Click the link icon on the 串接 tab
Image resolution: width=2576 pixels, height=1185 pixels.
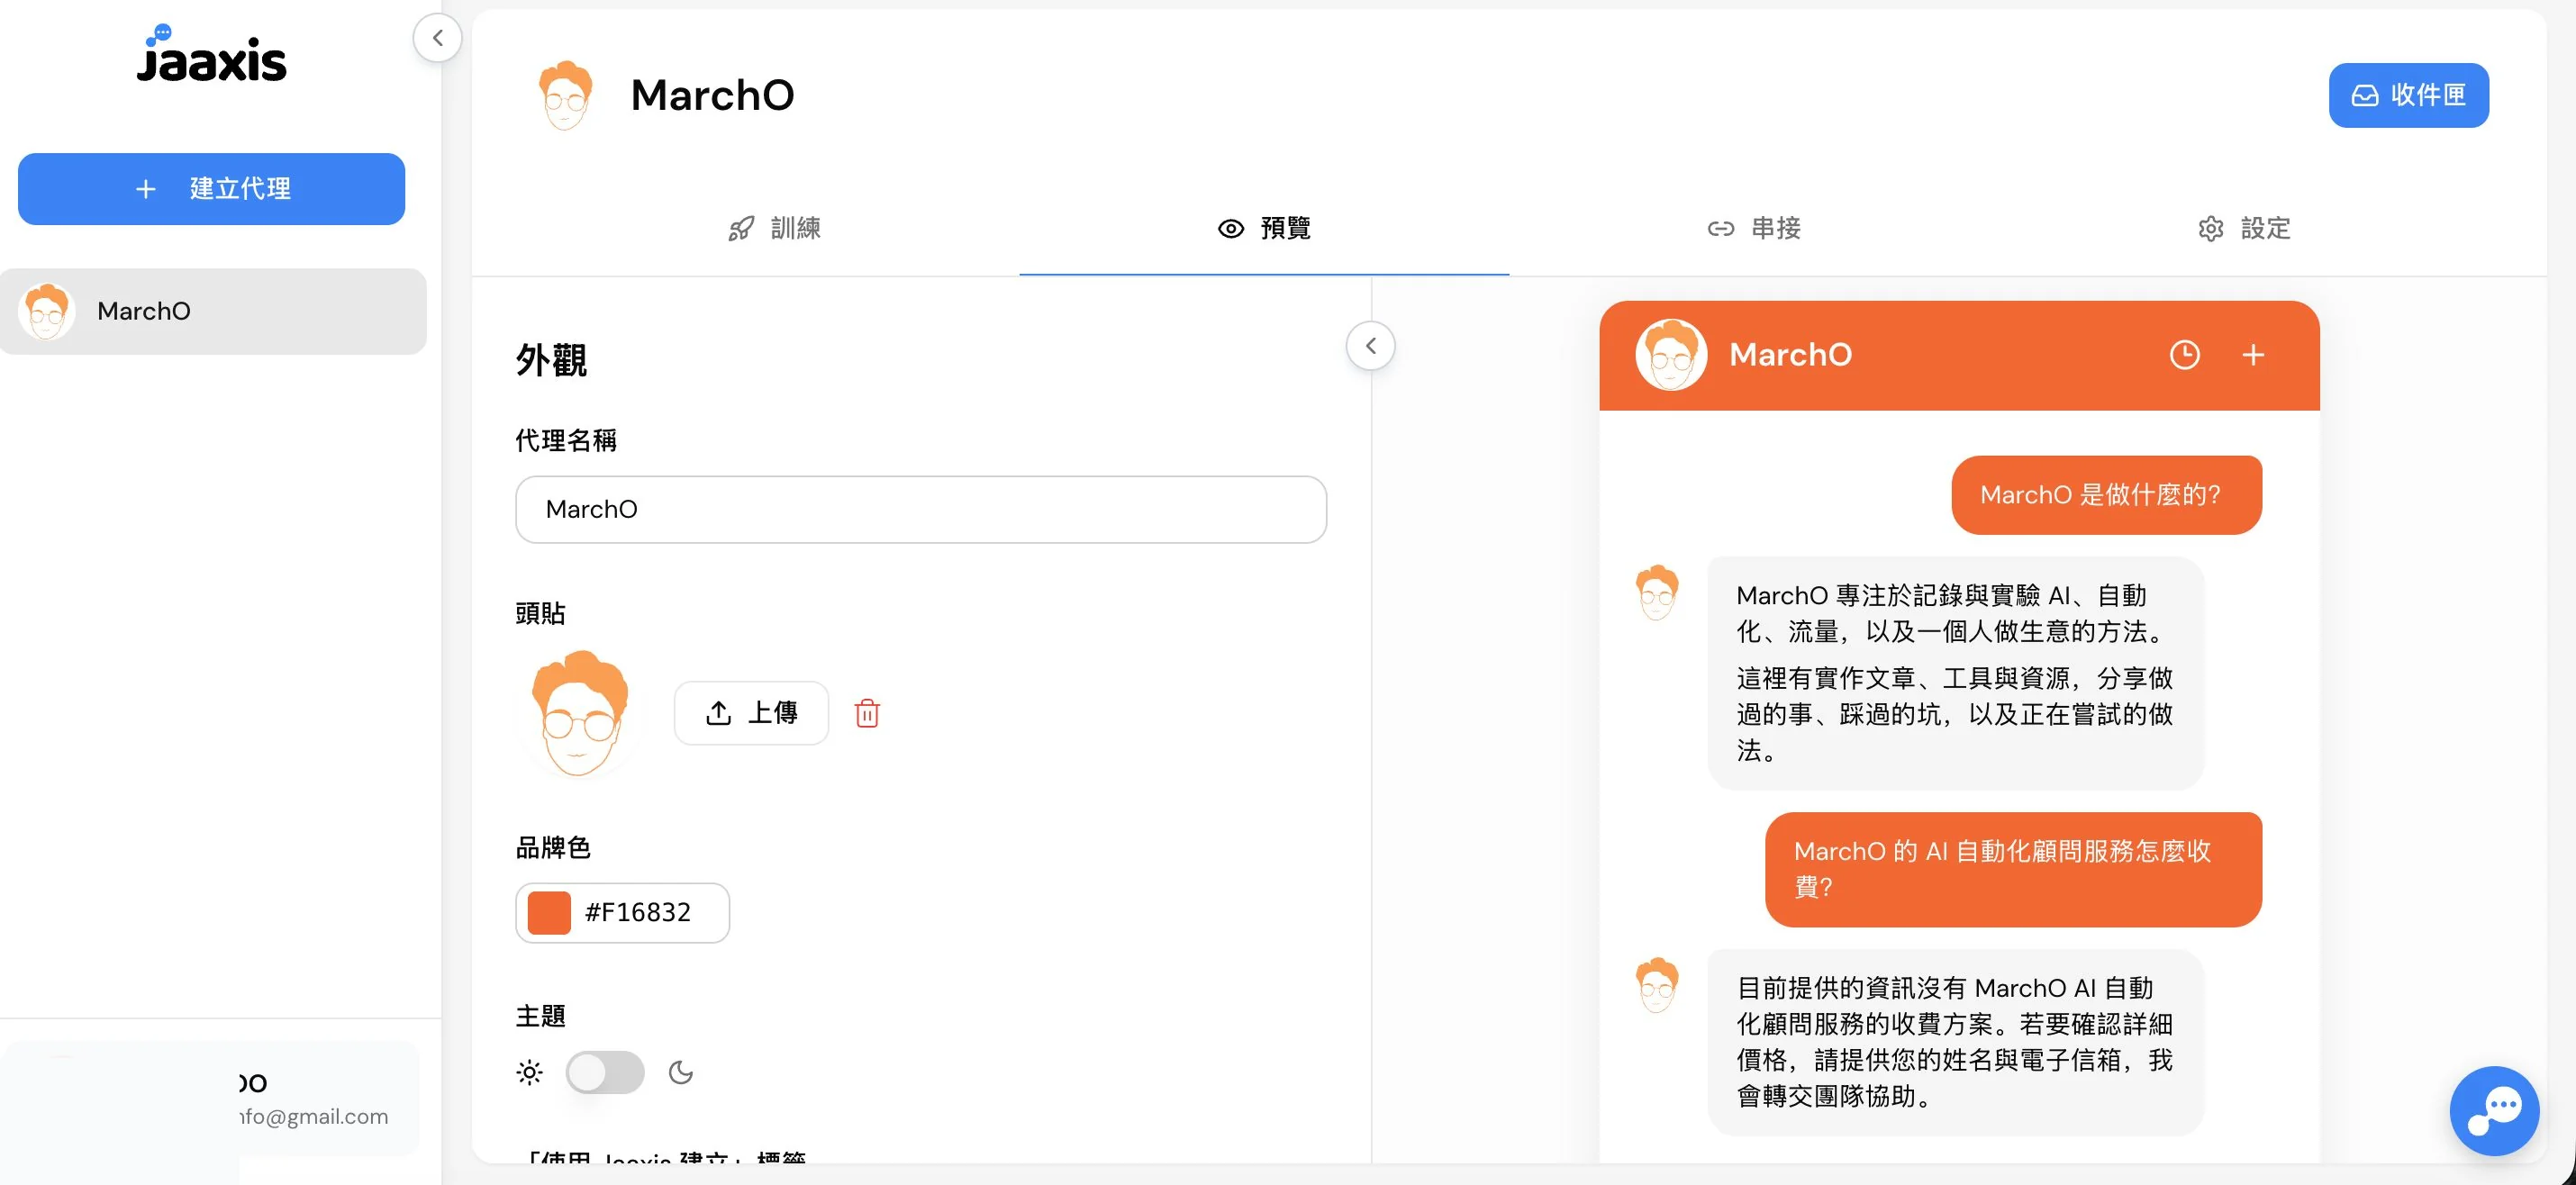pos(1720,229)
